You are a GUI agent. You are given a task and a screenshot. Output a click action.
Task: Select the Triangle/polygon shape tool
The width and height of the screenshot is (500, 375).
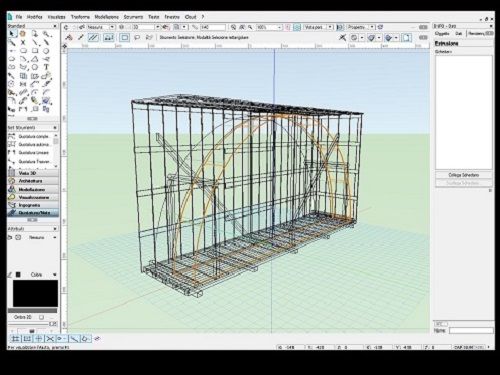(35, 59)
